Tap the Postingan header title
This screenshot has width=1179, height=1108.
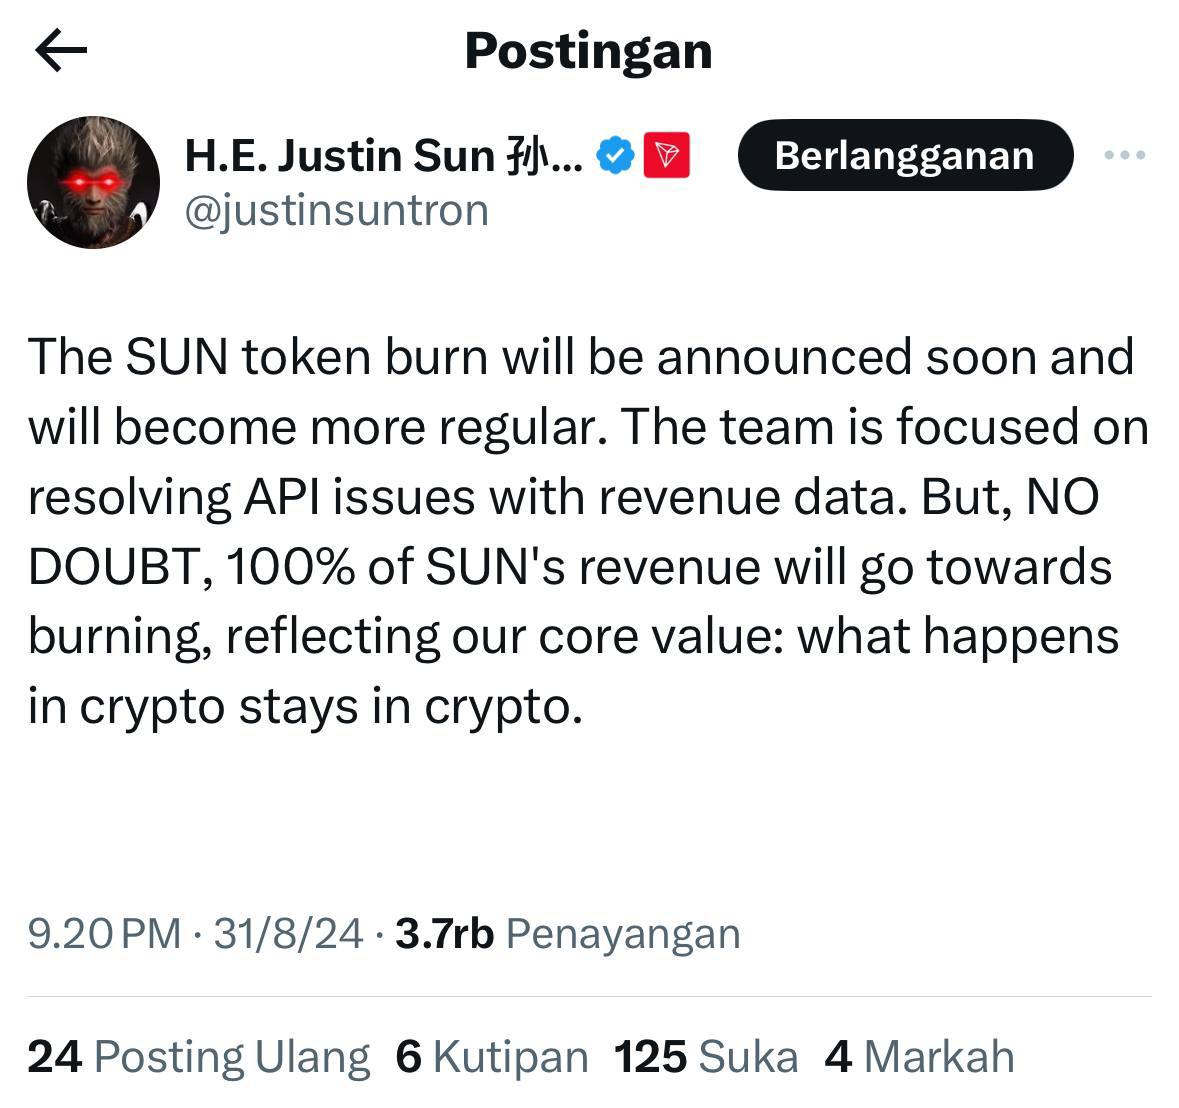[x=588, y=51]
